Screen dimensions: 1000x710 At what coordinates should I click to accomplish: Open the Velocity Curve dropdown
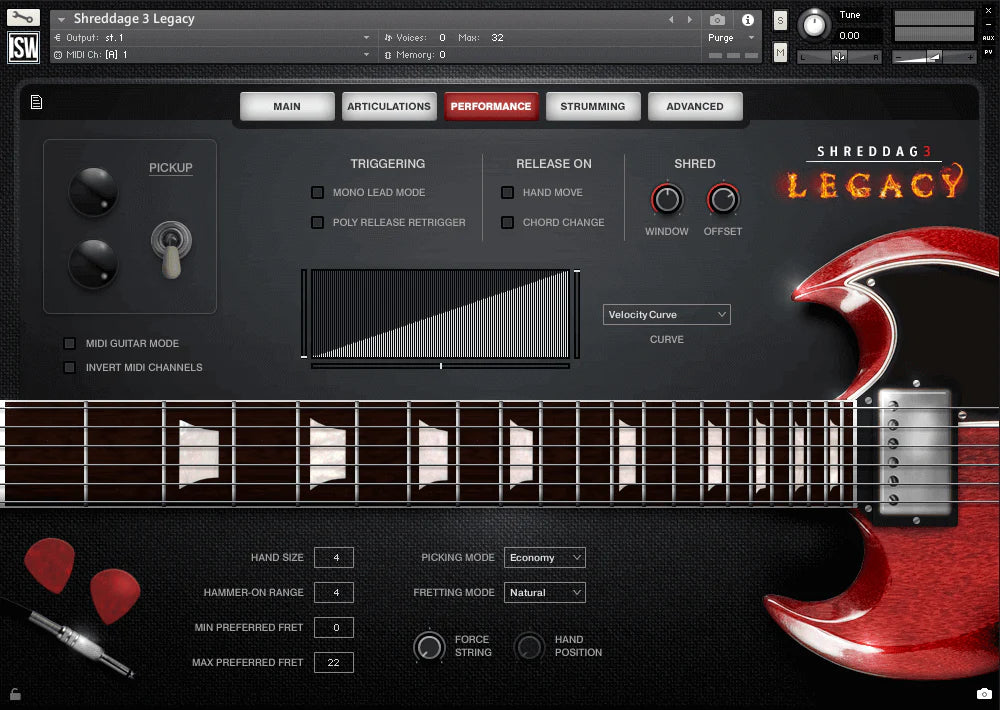pos(666,314)
